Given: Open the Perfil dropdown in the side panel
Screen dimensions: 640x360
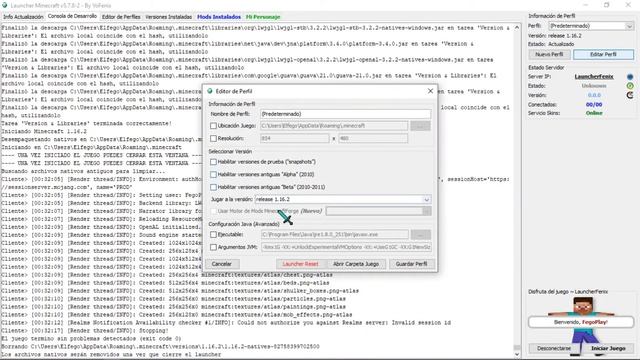Looking at the screenshot, I should click(629, 26).
